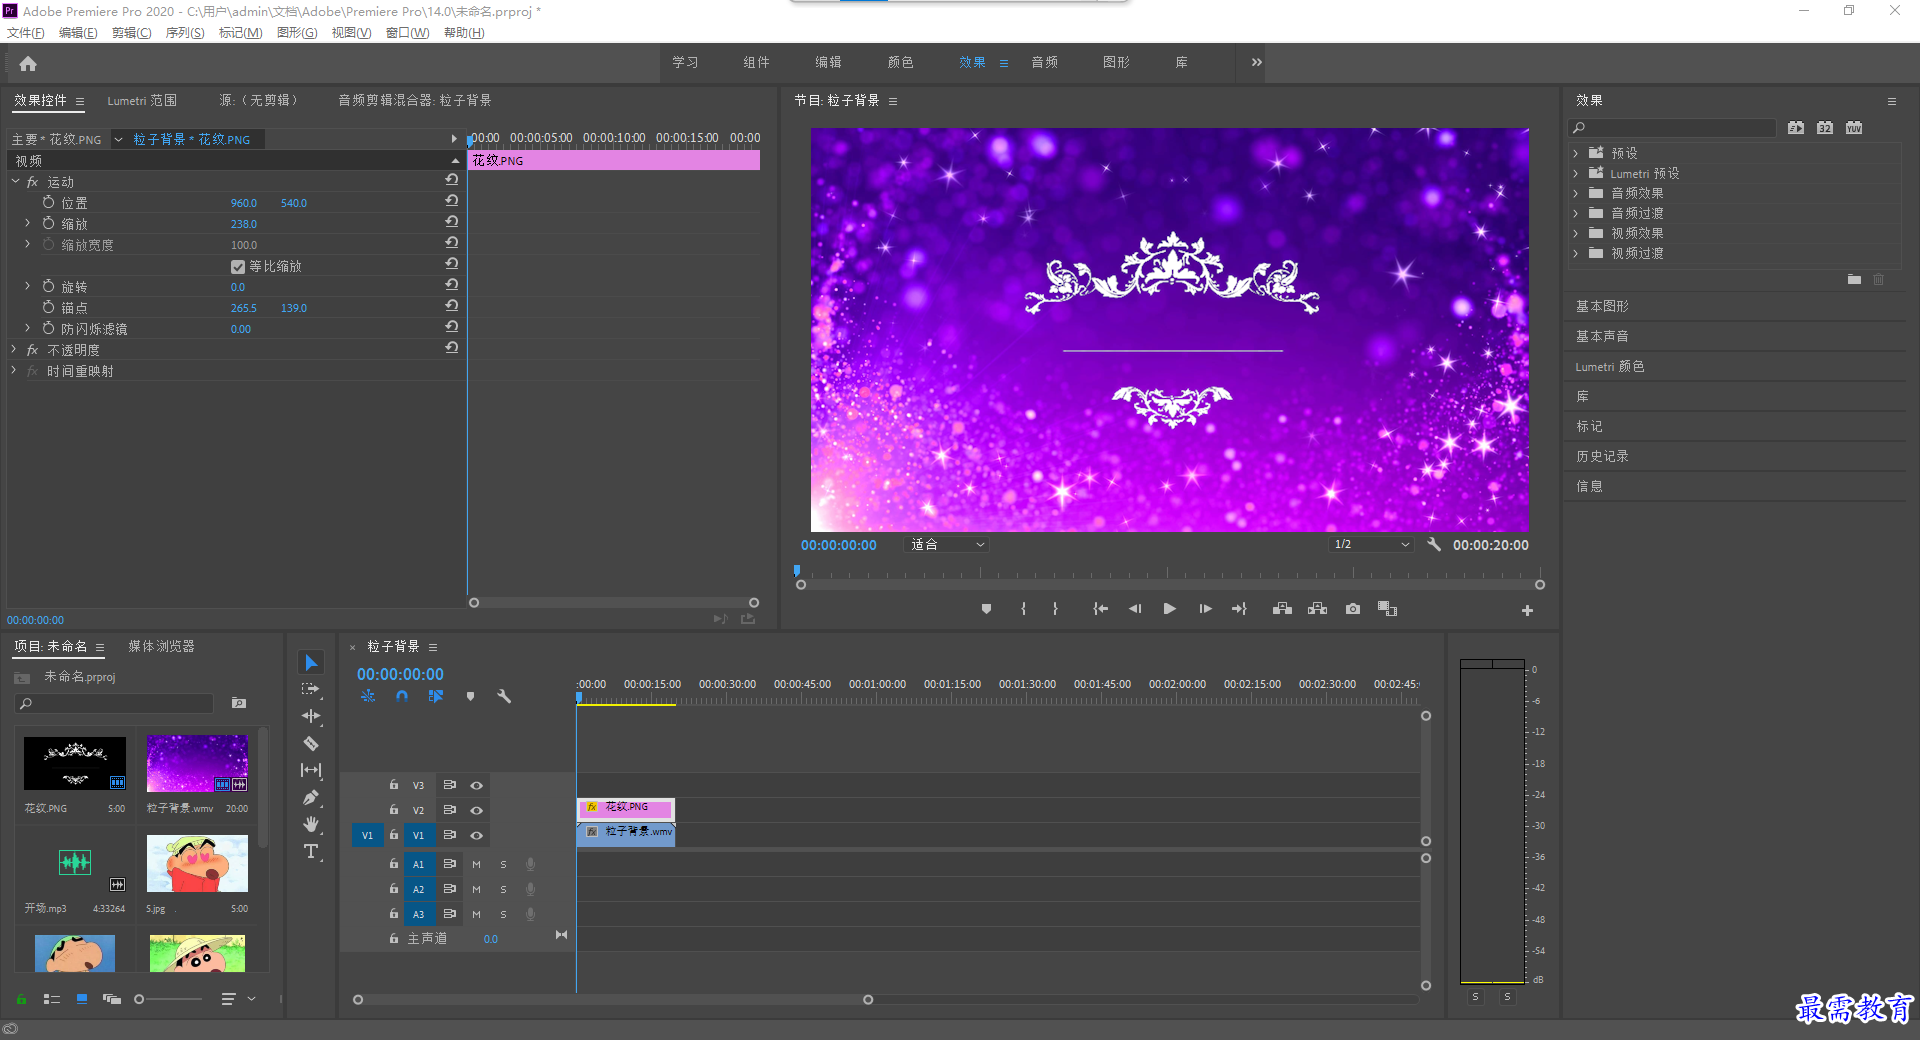This screenshot has height=1040, width=1920.
Task: Switch to the Audio workspace
Action: coord(1045,62)
